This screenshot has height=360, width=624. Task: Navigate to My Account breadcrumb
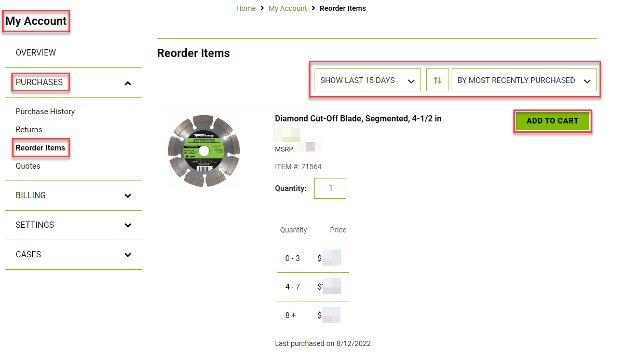point(287,8)
